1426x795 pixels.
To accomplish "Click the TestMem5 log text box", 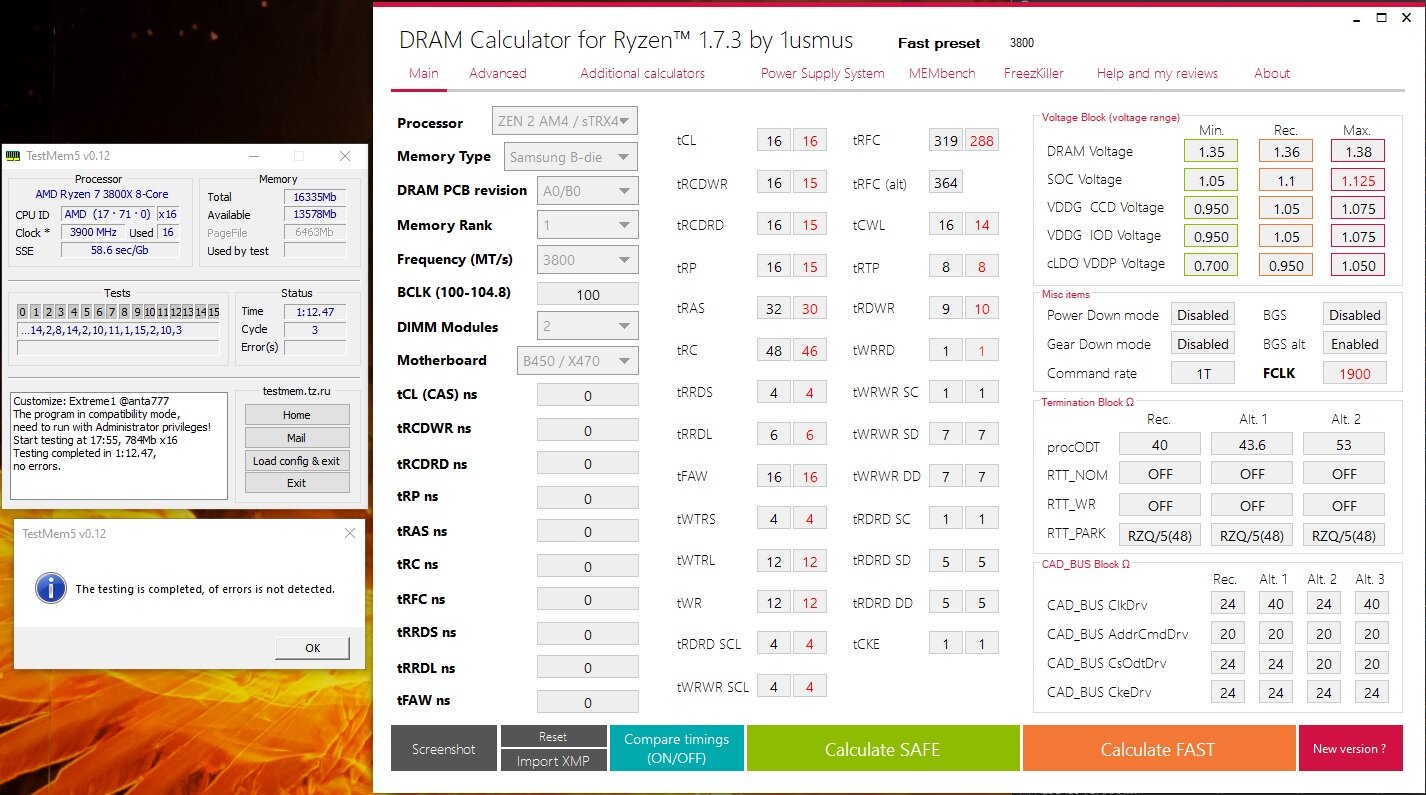I will tap(119, 446).
